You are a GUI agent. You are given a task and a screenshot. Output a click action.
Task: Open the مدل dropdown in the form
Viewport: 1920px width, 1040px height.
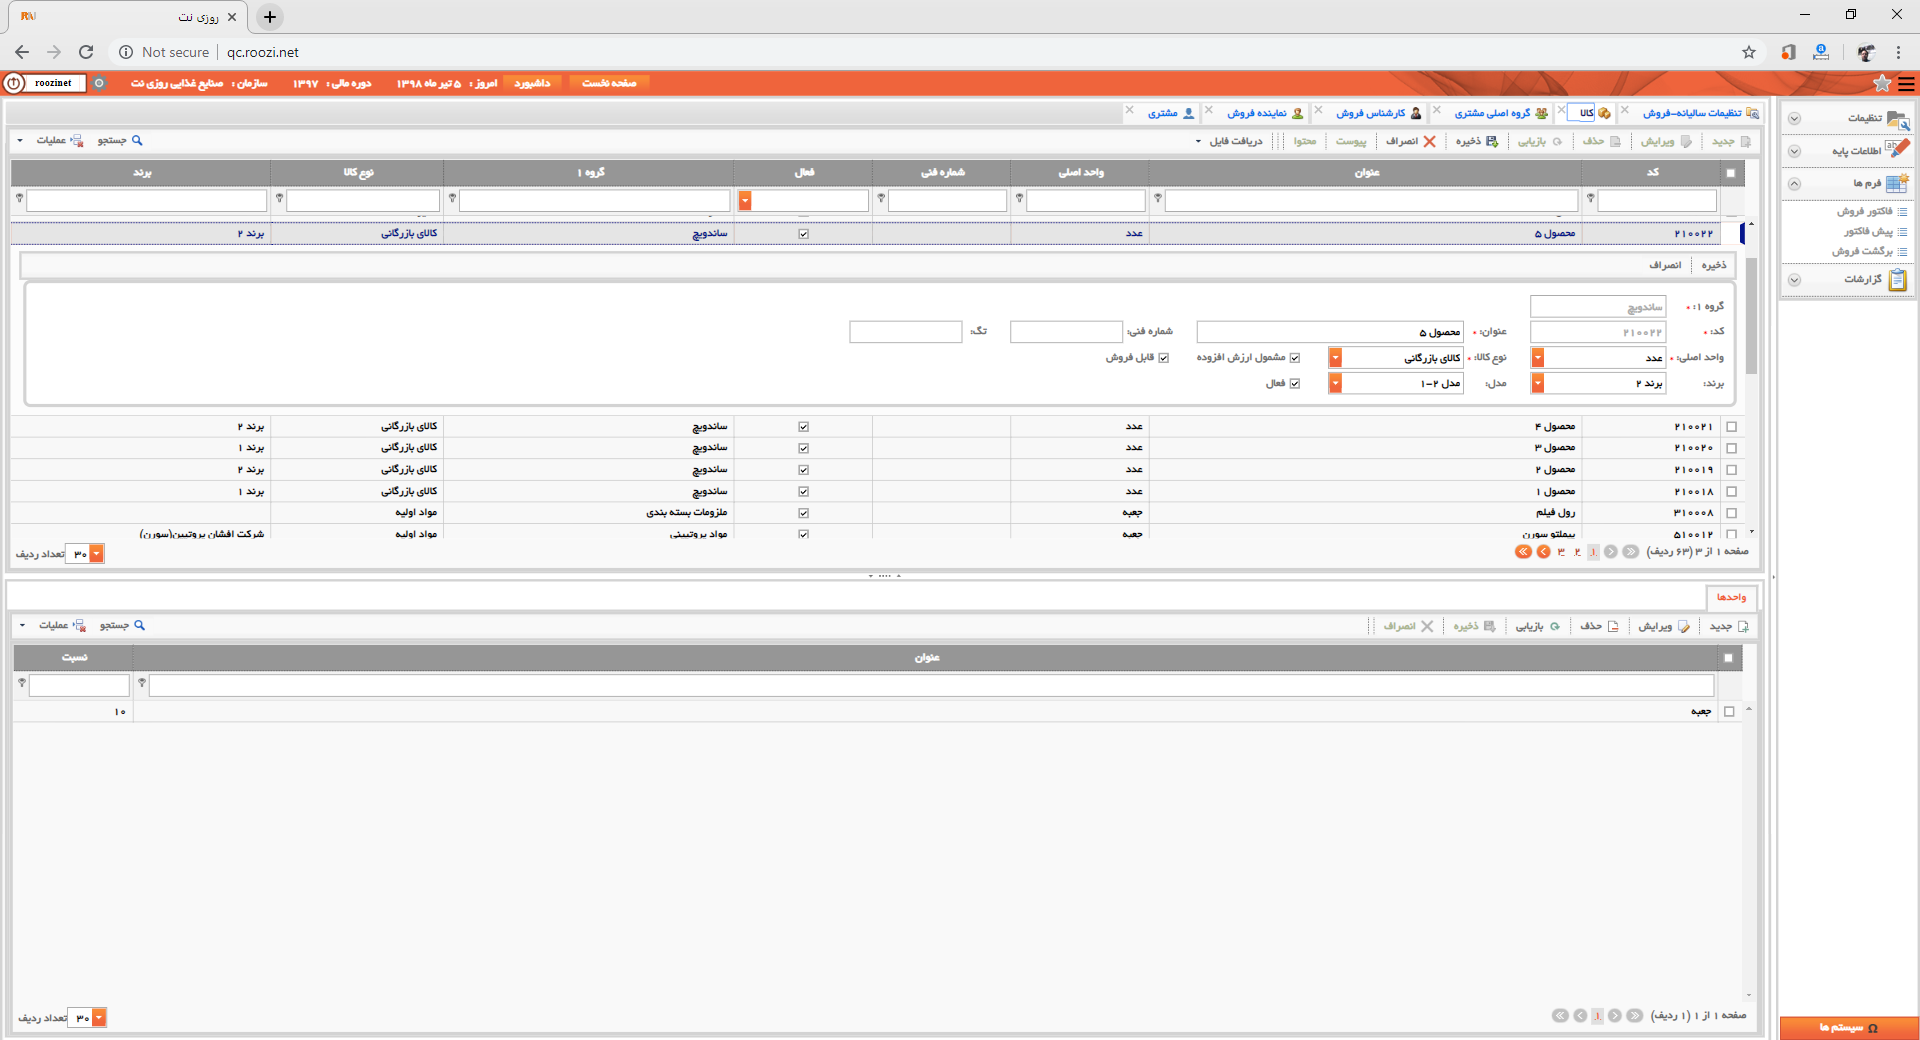point(1335,384)
